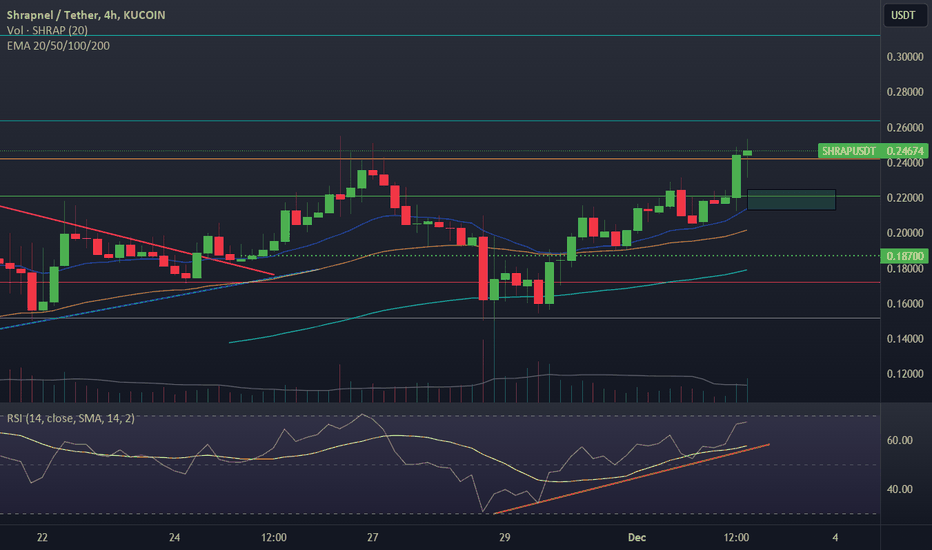Click the 0.22000 price axis label
The image size is (932, 550).
coord(905,198)
